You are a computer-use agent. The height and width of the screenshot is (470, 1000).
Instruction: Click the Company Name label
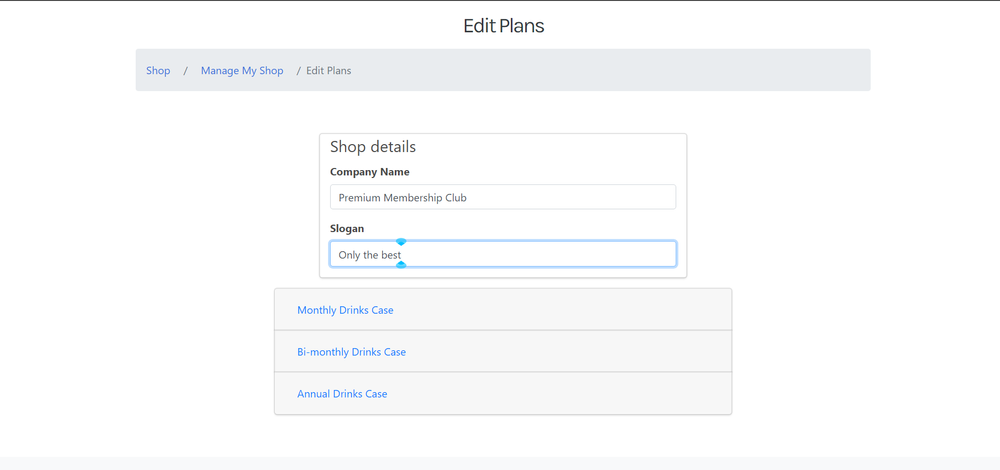point(370,172)
